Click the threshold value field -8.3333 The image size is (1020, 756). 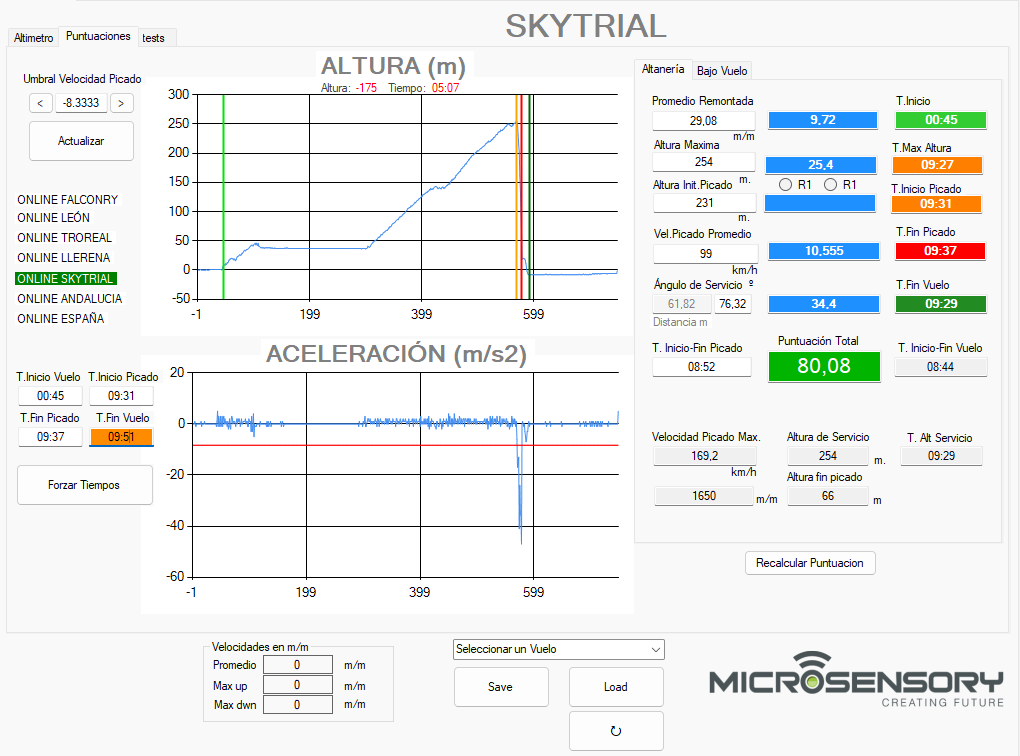pos(81,103)
